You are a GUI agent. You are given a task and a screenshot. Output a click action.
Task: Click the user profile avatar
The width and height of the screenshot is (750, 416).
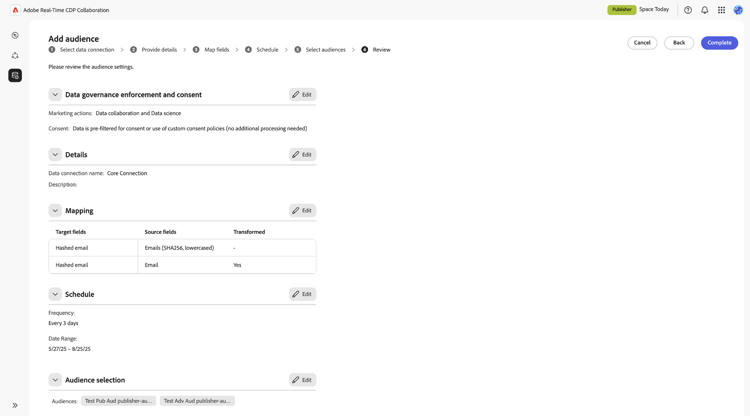pos(738,10)
